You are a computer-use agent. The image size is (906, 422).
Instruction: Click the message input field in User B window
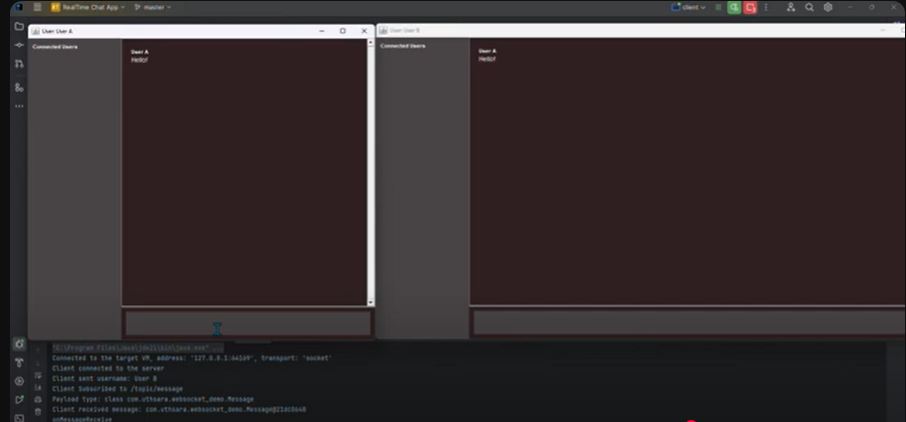tap(689, 323)
